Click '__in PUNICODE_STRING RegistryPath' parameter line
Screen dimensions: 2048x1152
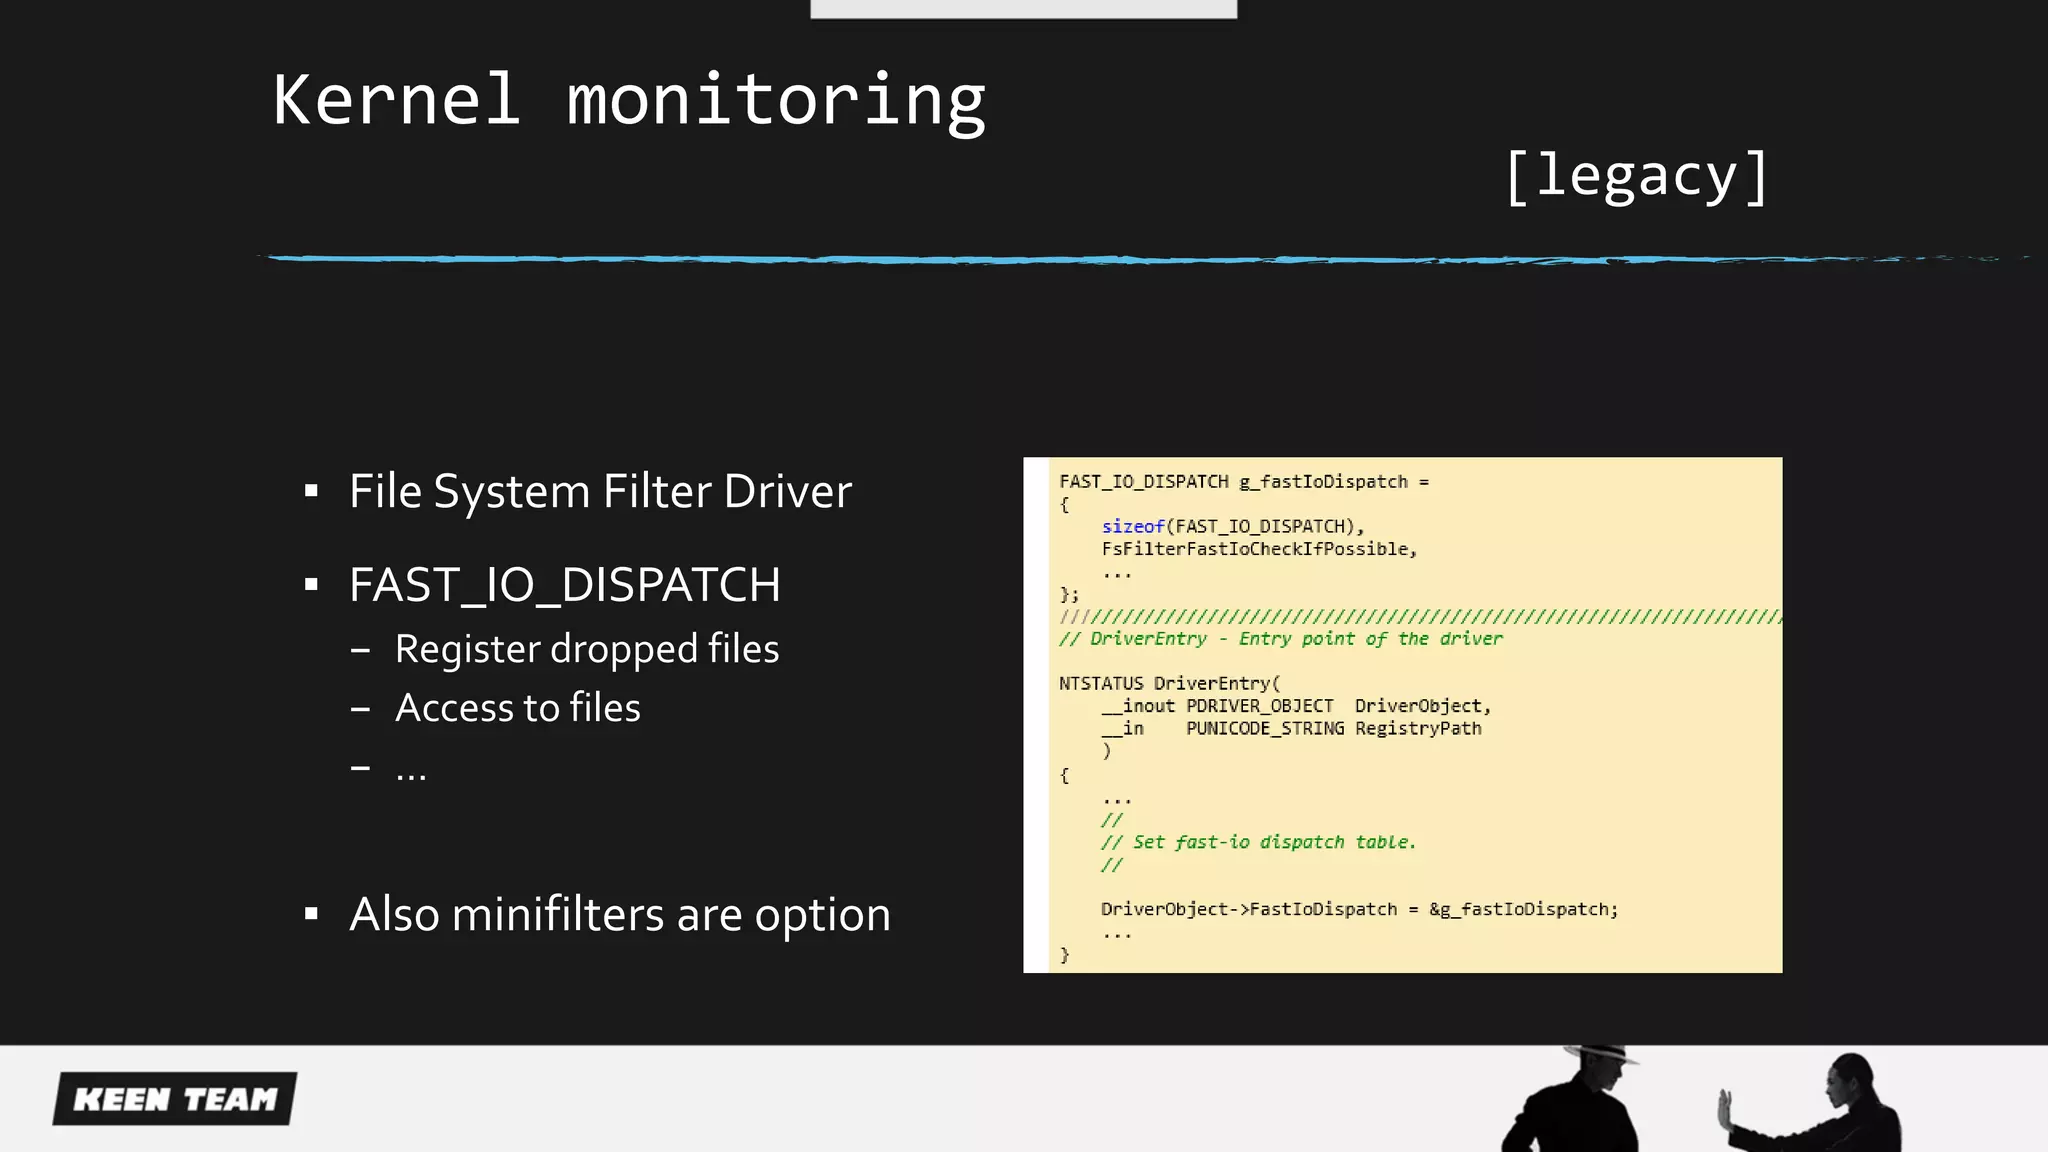pos(1291,729)
